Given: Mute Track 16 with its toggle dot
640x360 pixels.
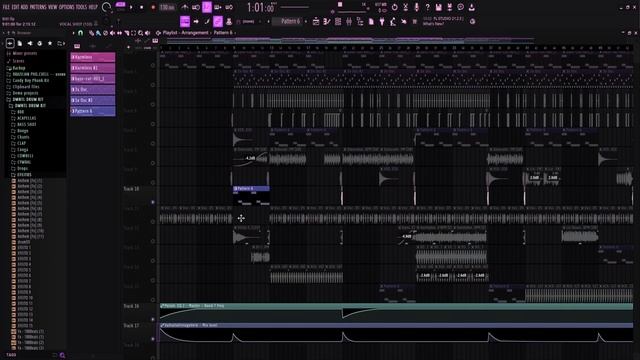Looking at the screenshot, I should point(153,319).
